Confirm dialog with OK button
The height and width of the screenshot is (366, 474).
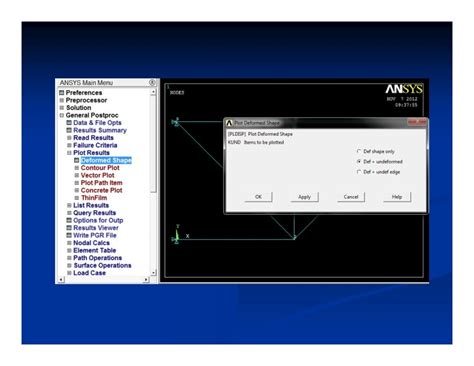pyautogui.click(x=258, y=197)
